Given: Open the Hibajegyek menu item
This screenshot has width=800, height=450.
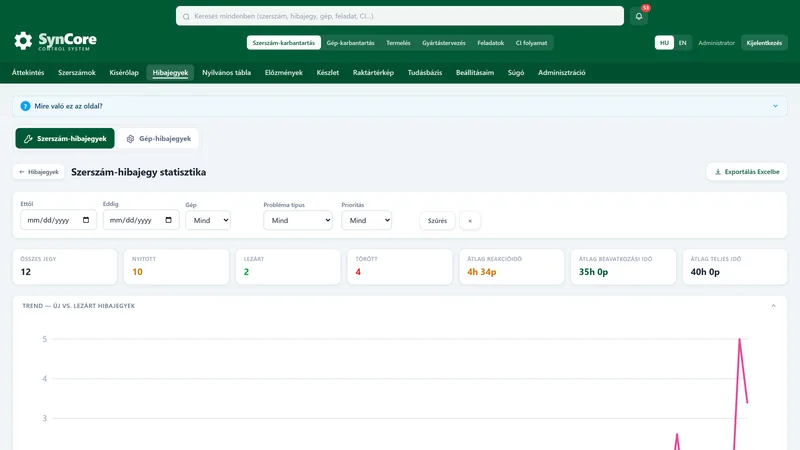Looking at the screenshot, I should (170, 72).
